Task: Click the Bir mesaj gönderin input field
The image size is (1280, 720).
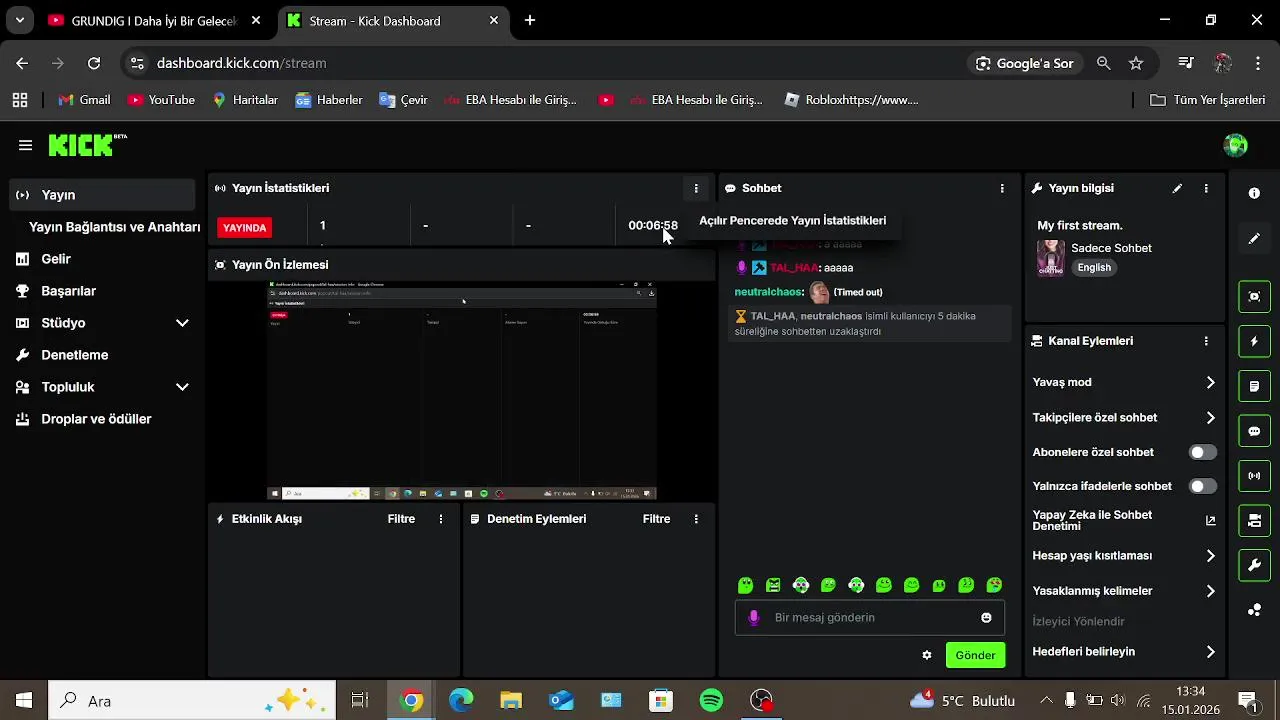Action: [870, 618]
